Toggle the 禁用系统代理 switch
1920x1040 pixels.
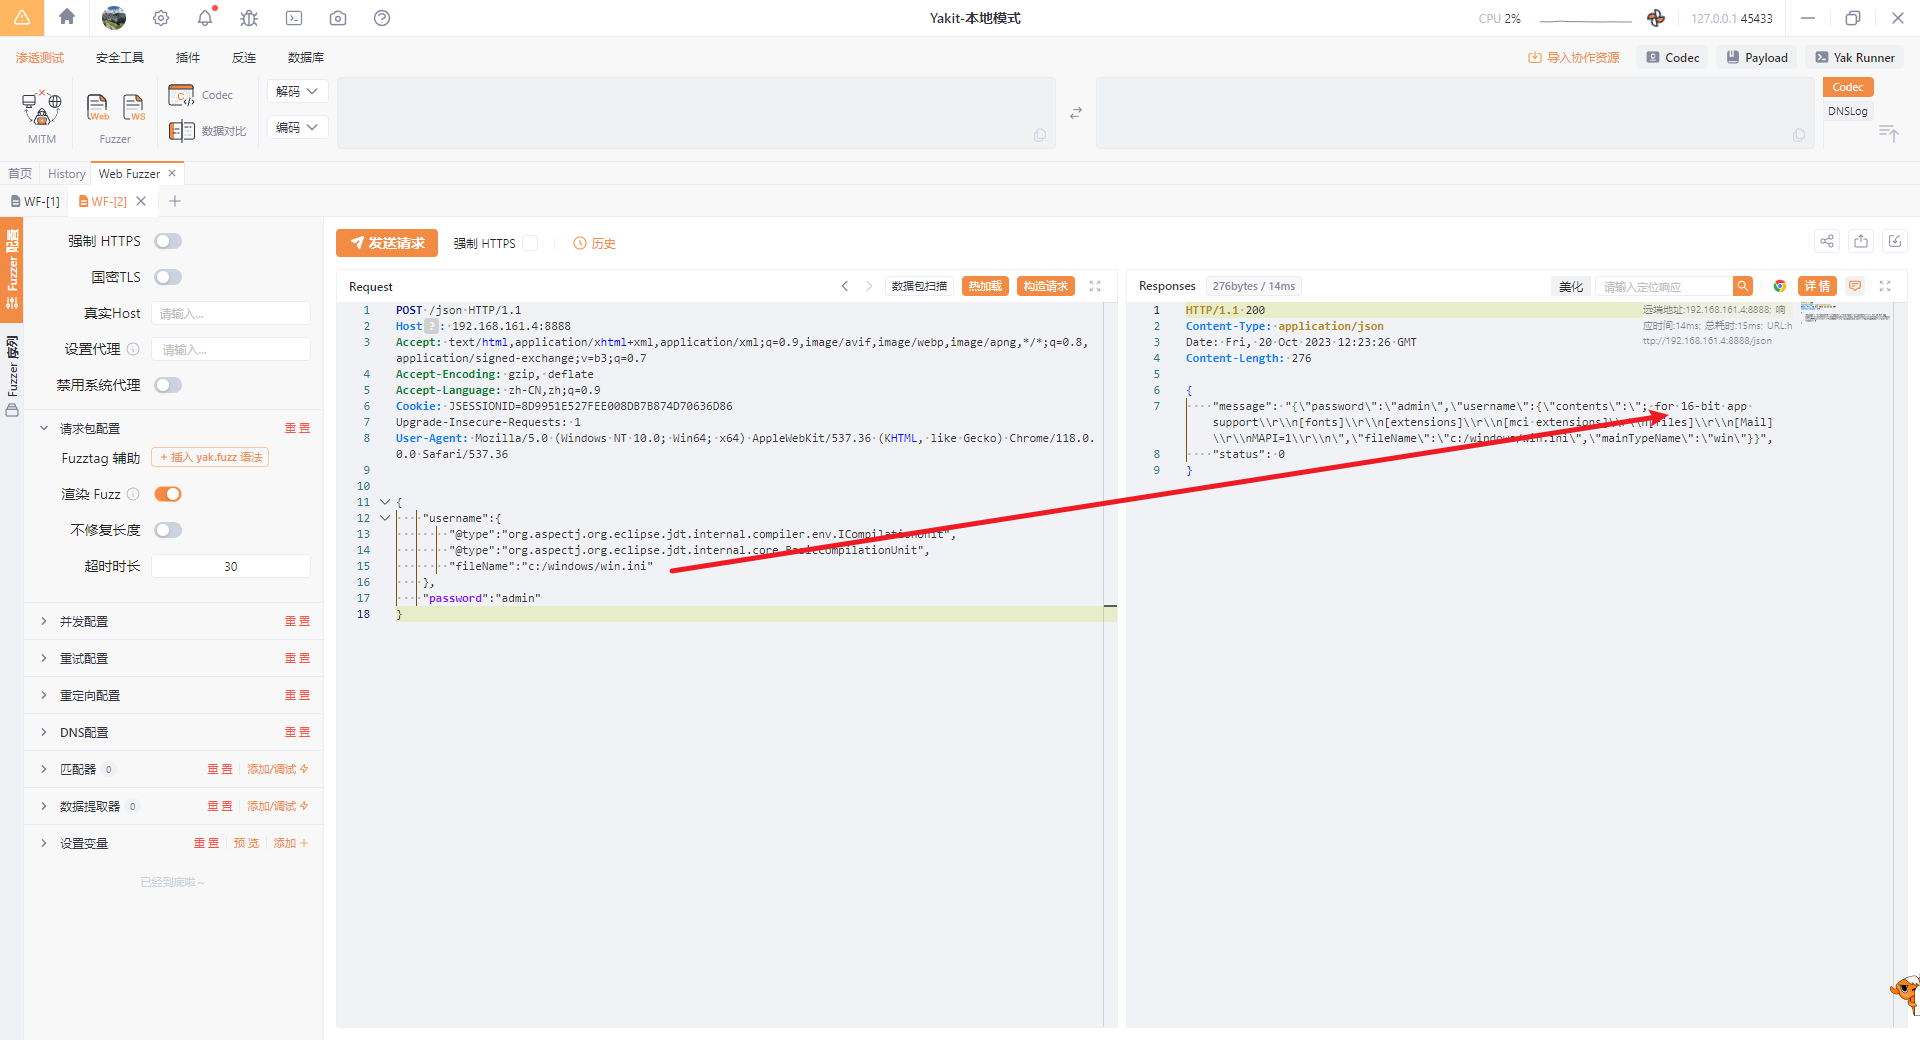tap(168, 385)
